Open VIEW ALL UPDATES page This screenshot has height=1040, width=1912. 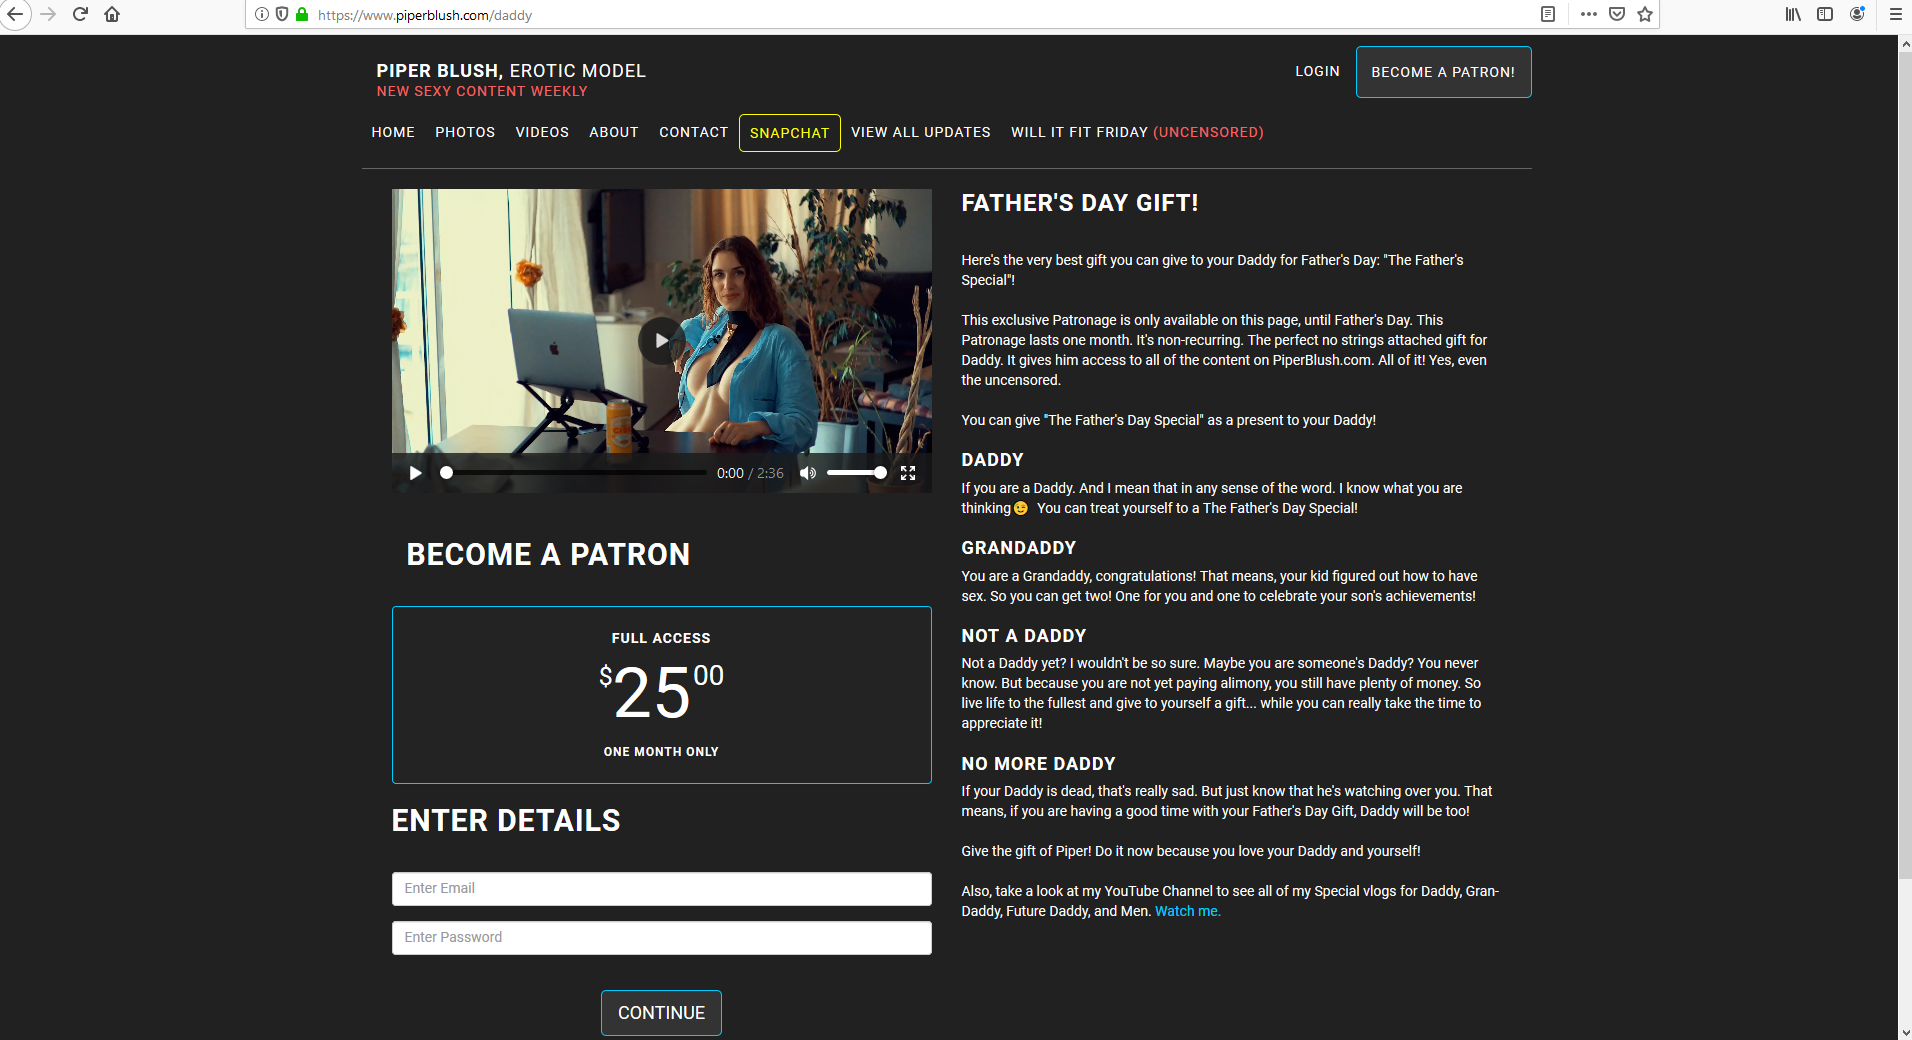[x=921, y=132]
